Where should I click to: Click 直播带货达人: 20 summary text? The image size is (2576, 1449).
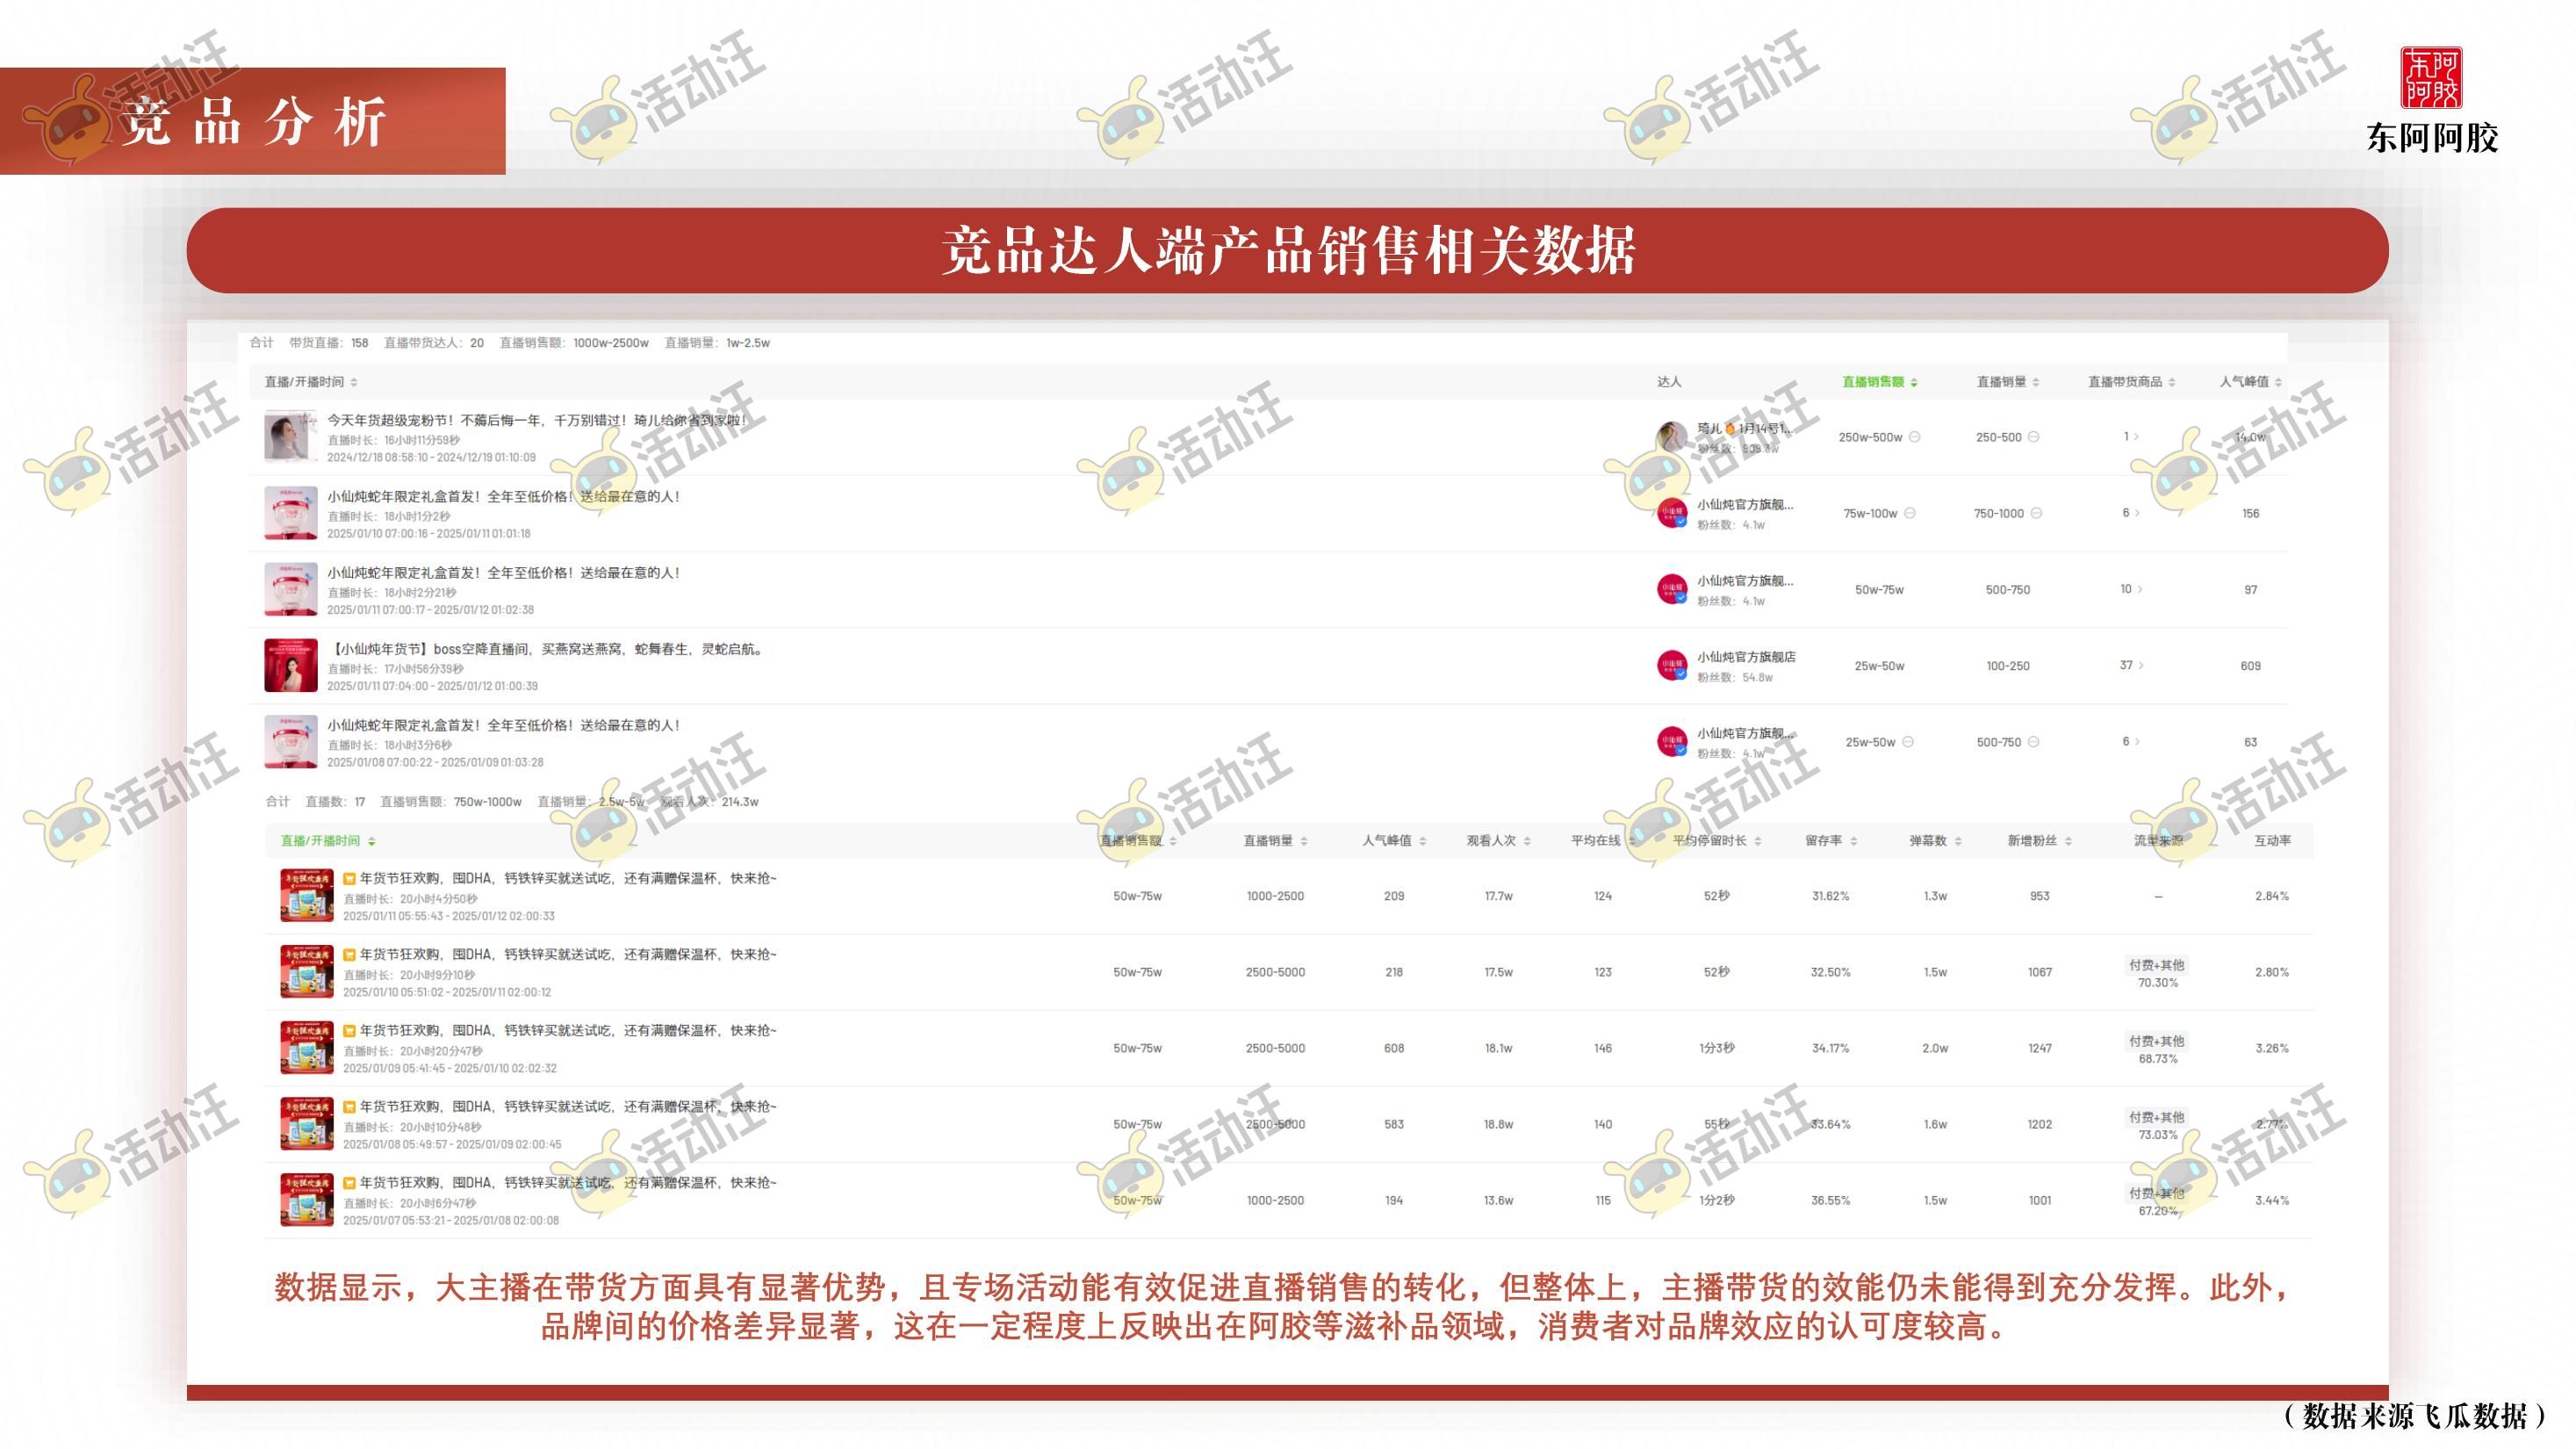tap(434, 343)
